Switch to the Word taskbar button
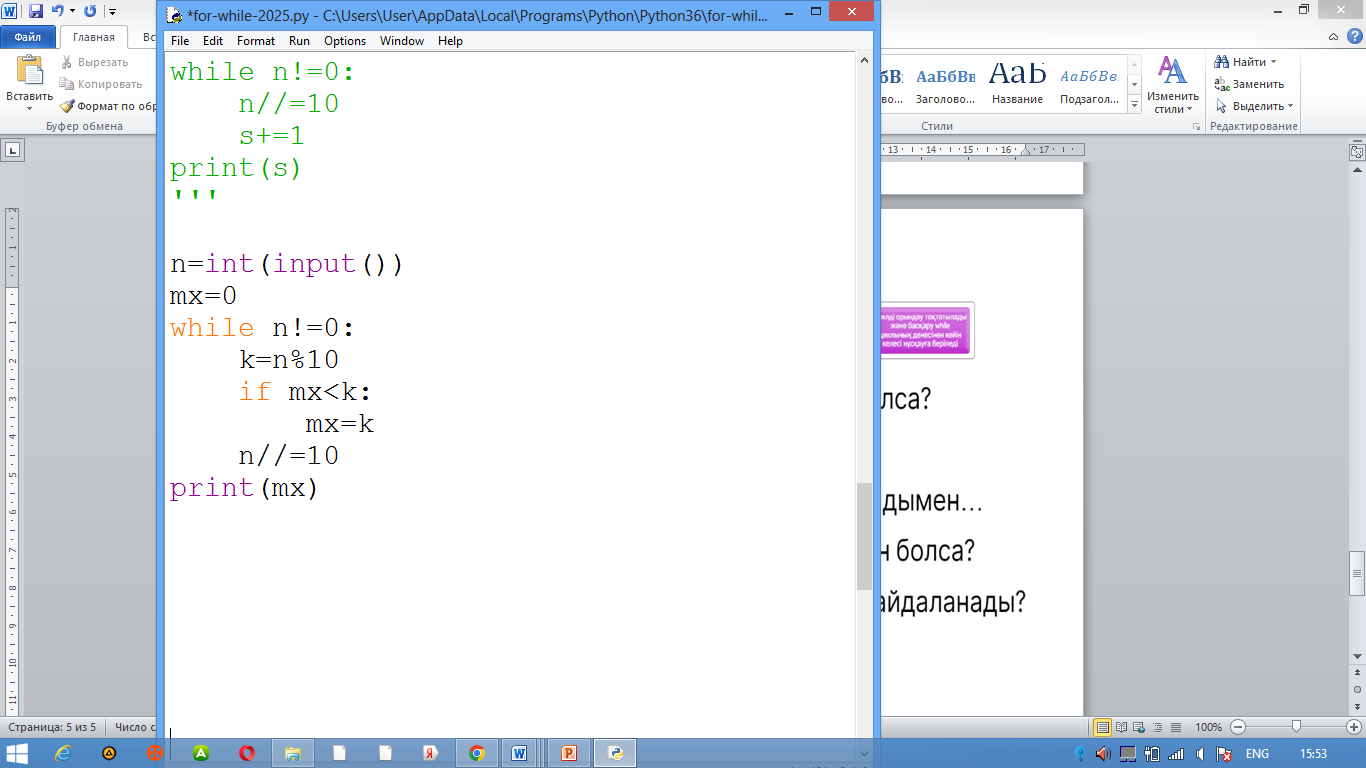This screenshot has width=1366, height=768. [x=521, y=753]
